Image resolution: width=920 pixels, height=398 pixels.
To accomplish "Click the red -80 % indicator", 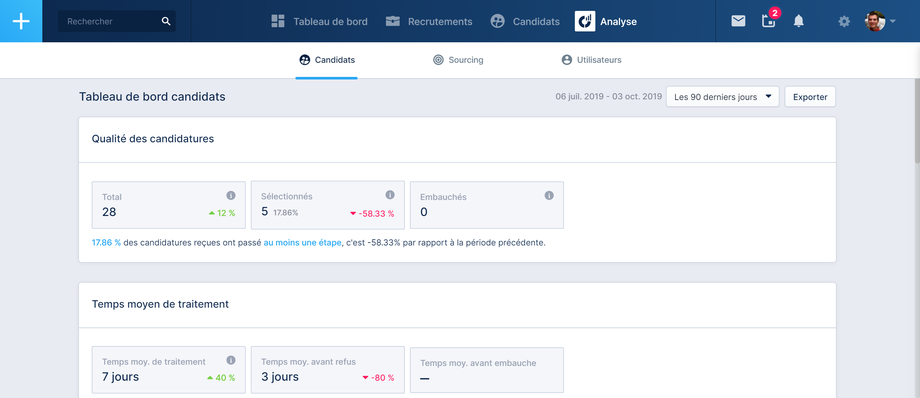I will [x=378, y=378].
